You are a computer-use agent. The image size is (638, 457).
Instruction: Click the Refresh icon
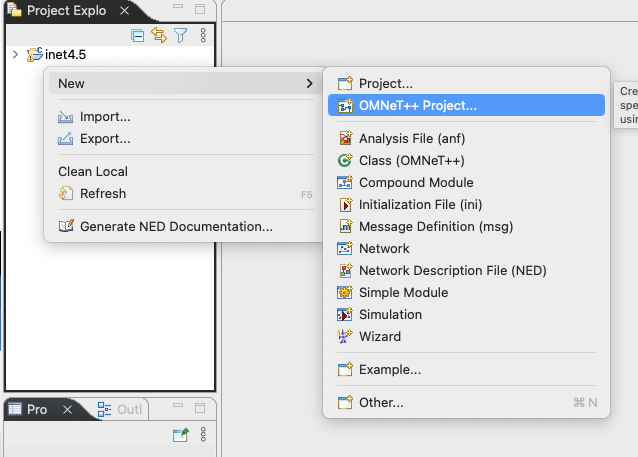[x=66, y=193]
